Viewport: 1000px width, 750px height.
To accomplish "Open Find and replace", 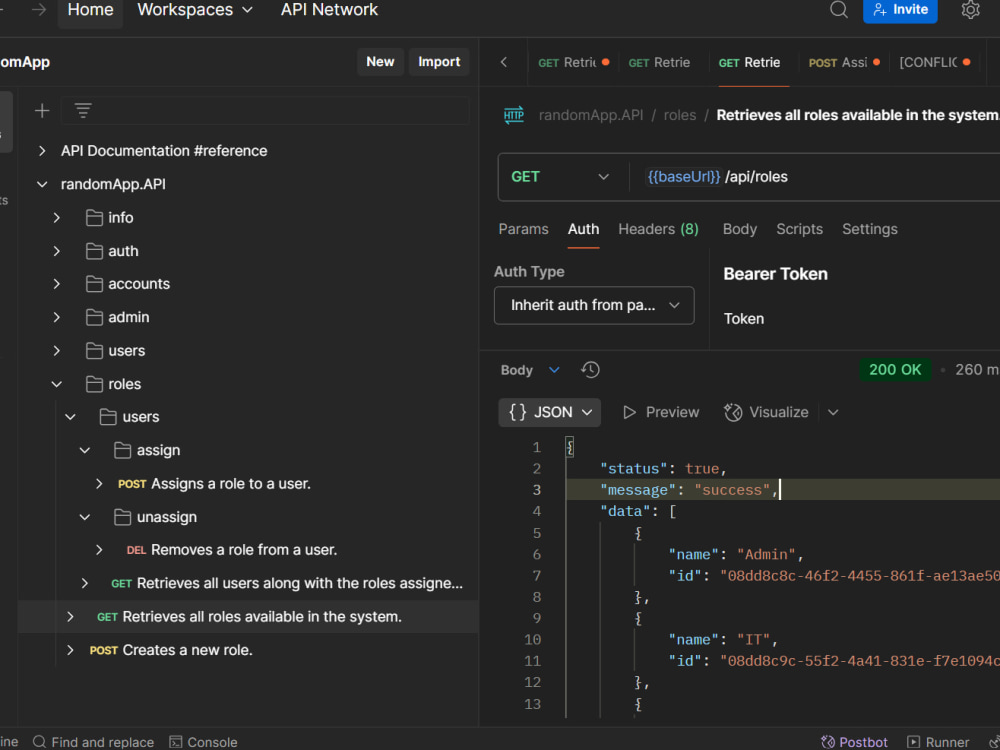I will (93, 742).
